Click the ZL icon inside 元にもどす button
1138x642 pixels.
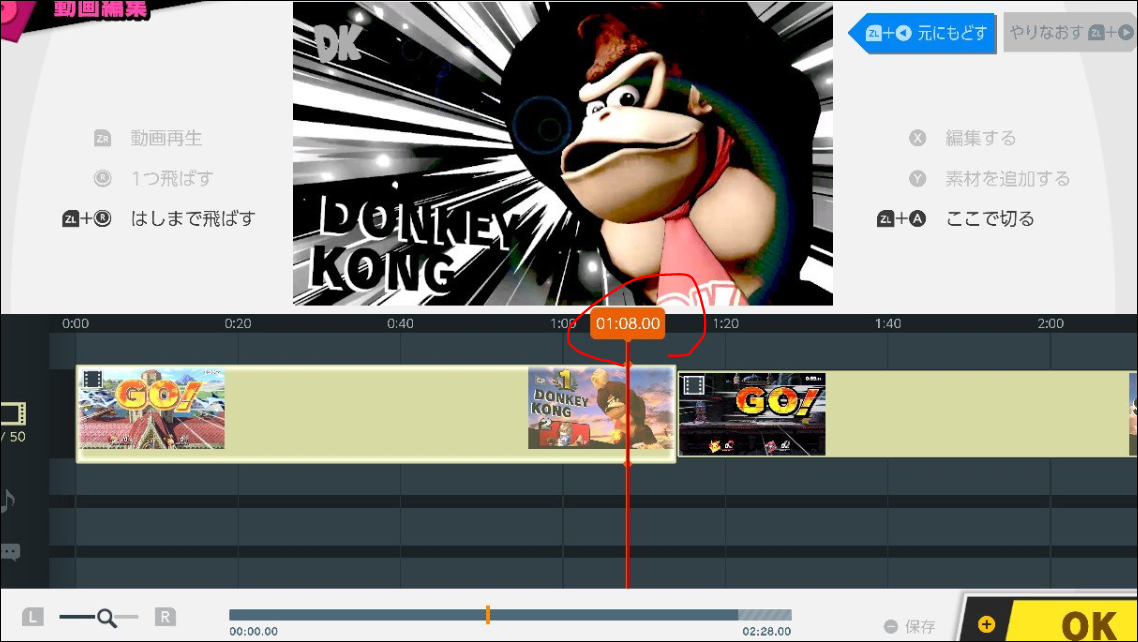pyautogui.click(x=874, y=33)
